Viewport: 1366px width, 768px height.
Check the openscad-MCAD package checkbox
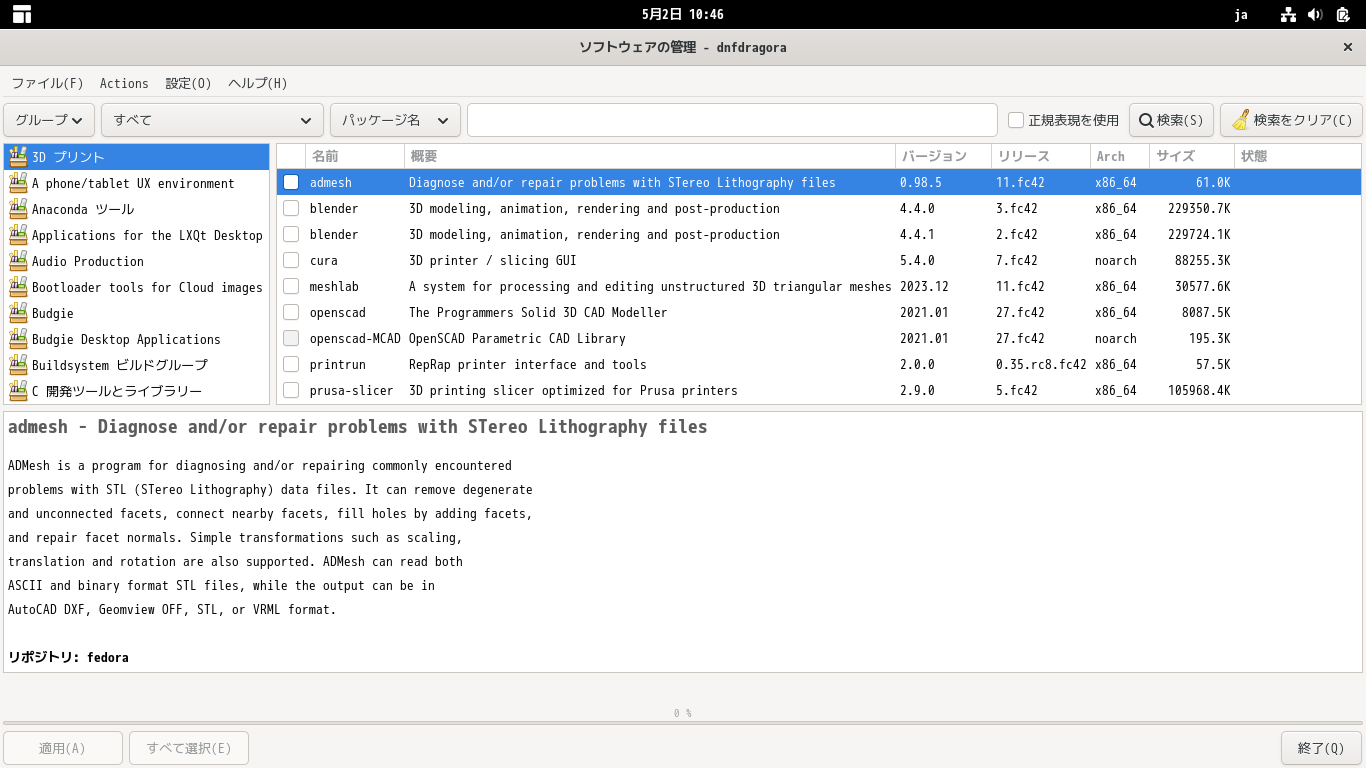pyautogui.click(x=291, y=339)
